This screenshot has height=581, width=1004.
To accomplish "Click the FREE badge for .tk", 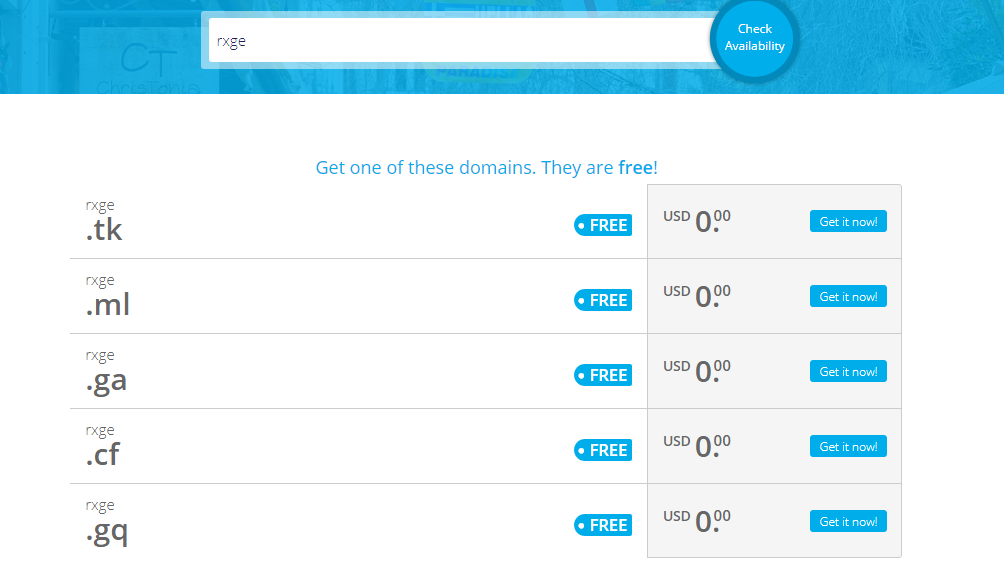I will coord(603,225).
